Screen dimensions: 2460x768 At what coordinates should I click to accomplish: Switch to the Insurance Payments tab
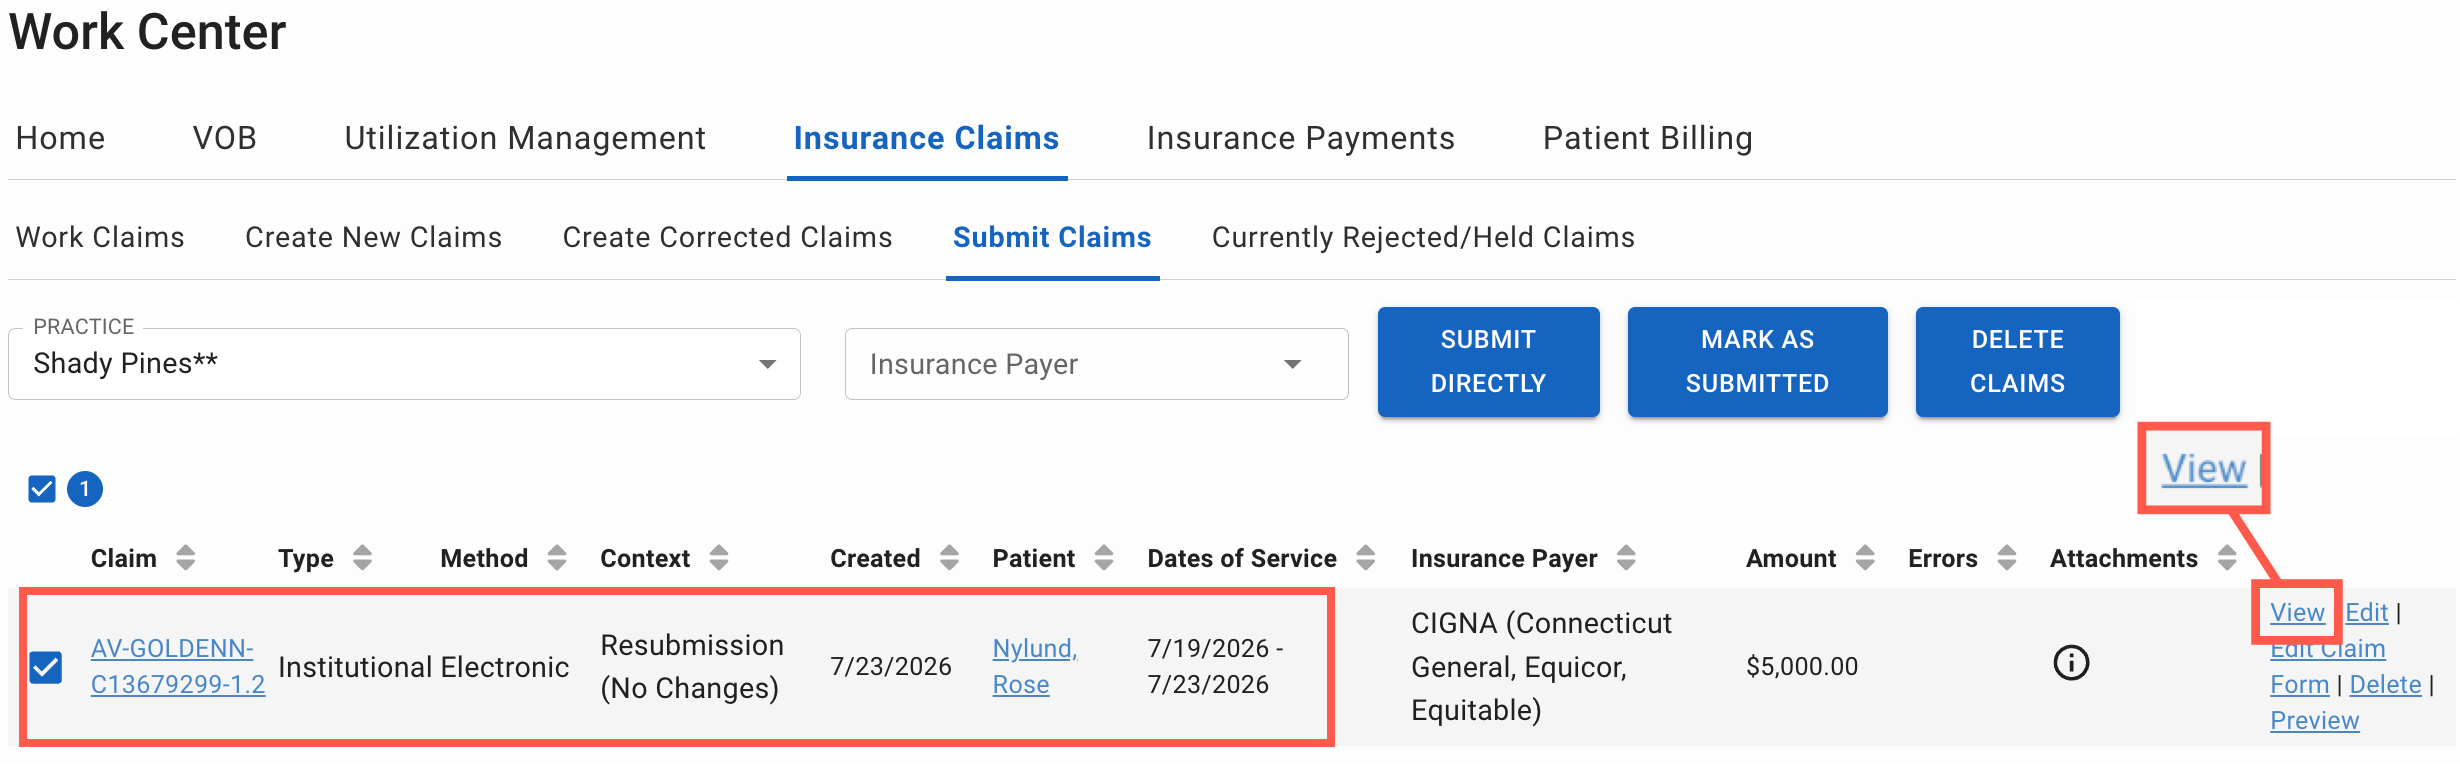pos(1301,138)
